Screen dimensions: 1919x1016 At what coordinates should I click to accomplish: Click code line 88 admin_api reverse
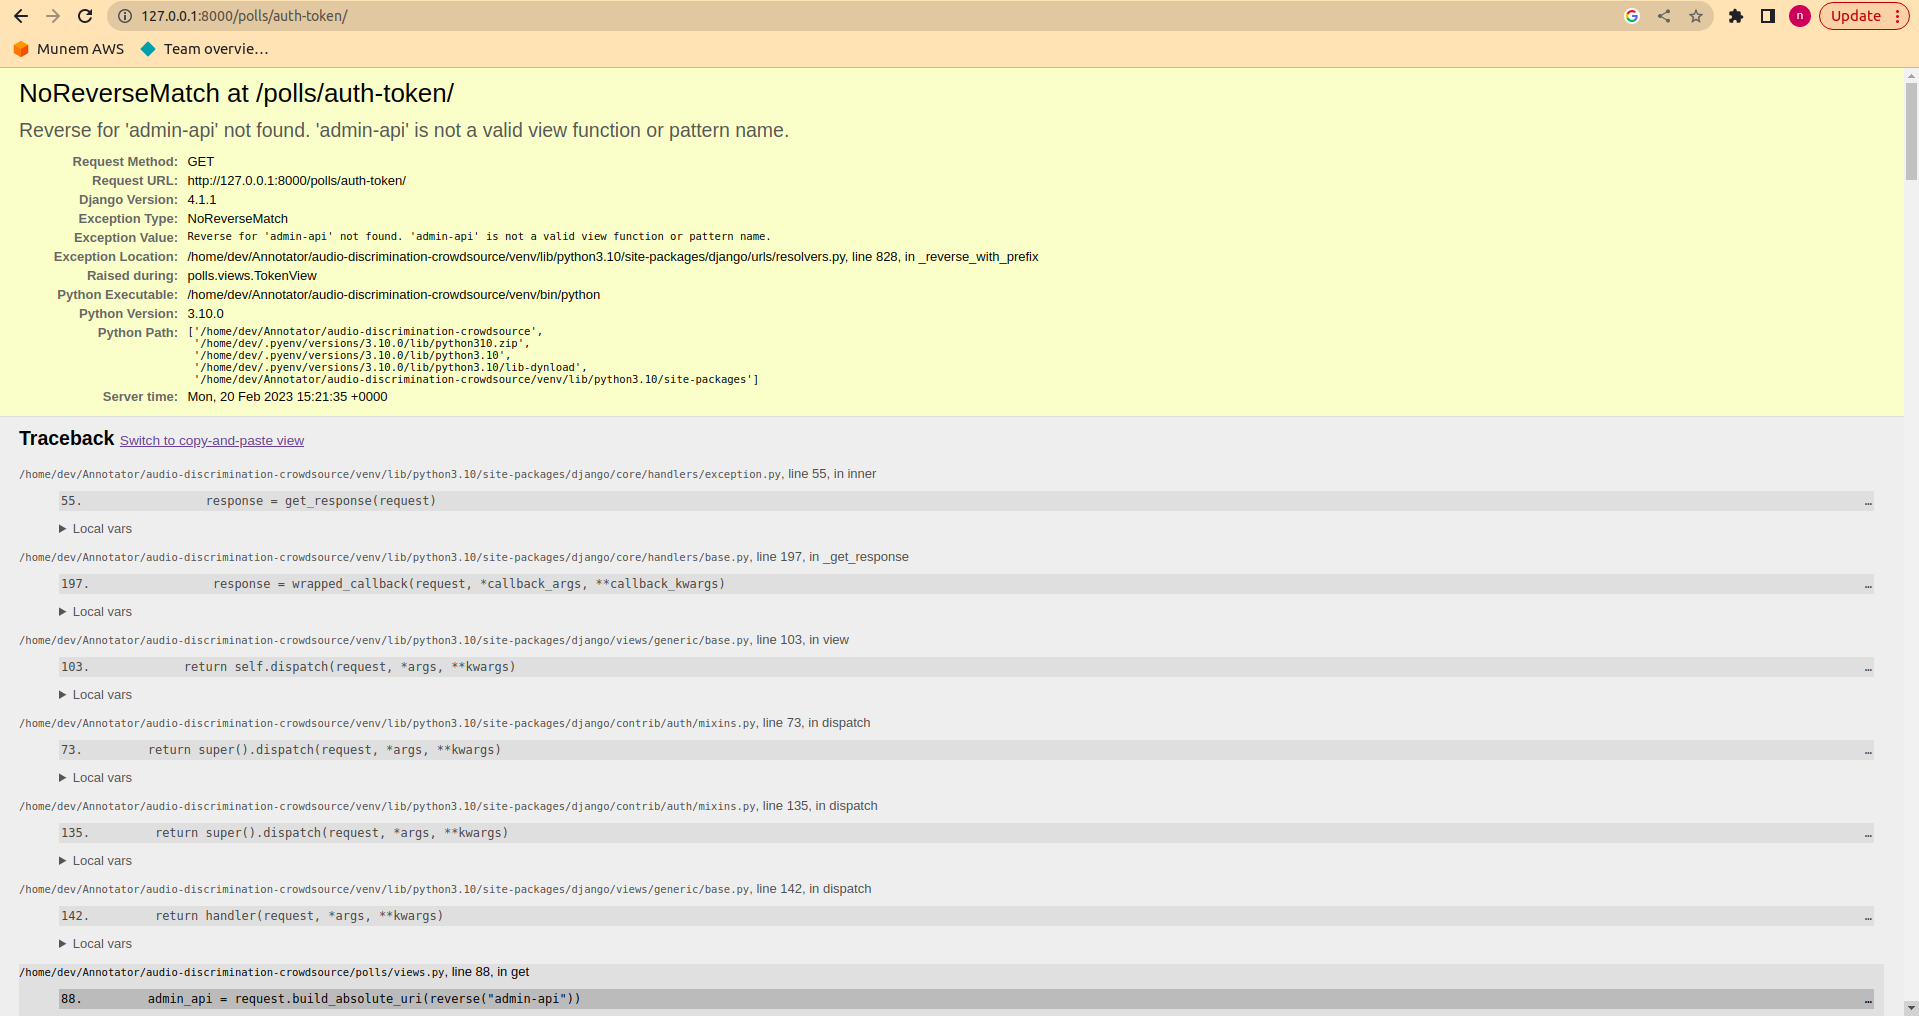pos(966,999)
